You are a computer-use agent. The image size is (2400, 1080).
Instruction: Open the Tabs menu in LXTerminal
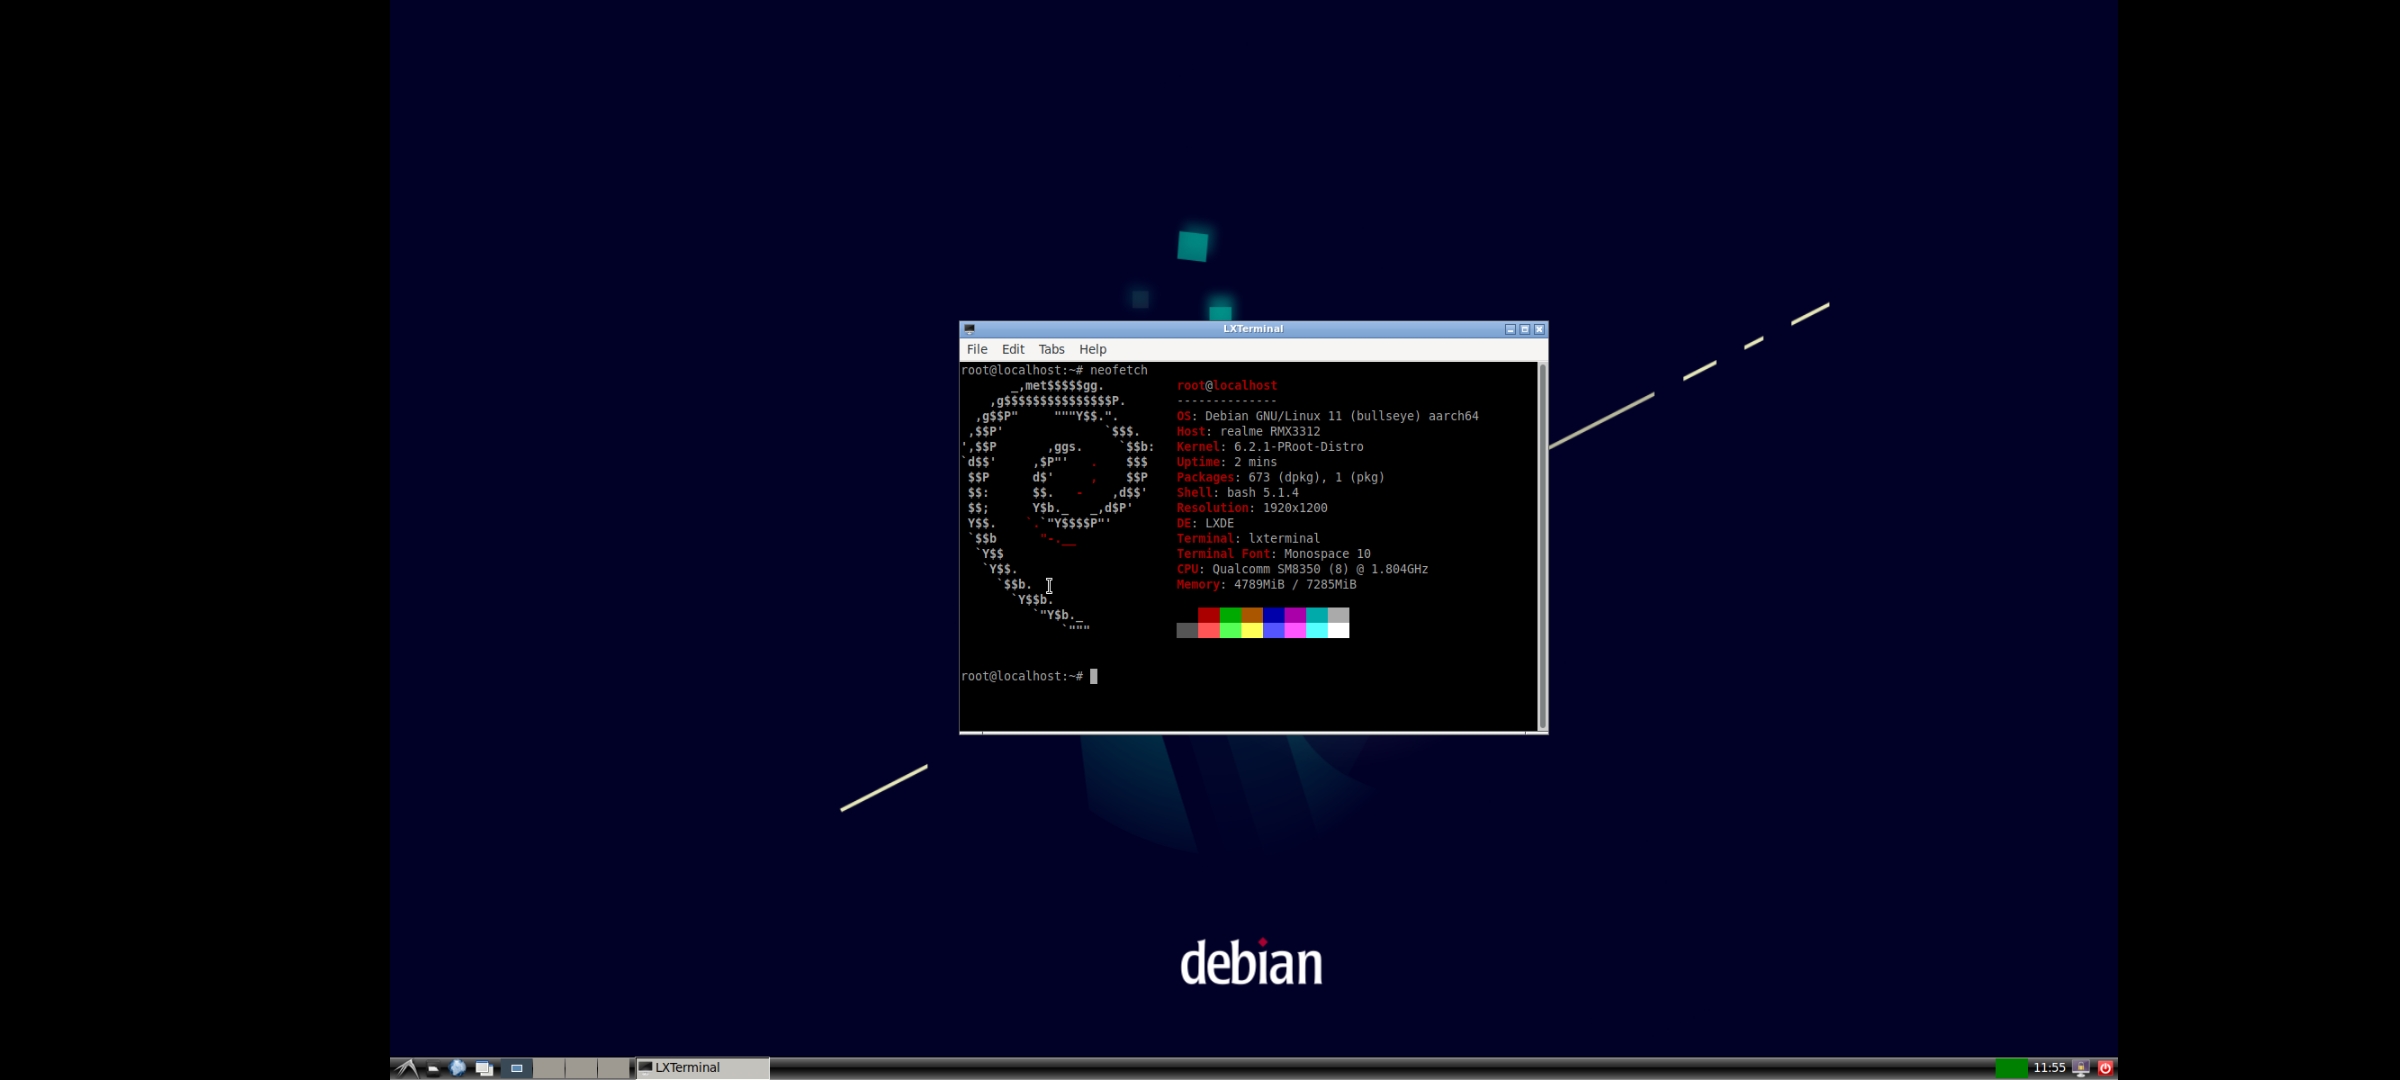click(1051, 349)
